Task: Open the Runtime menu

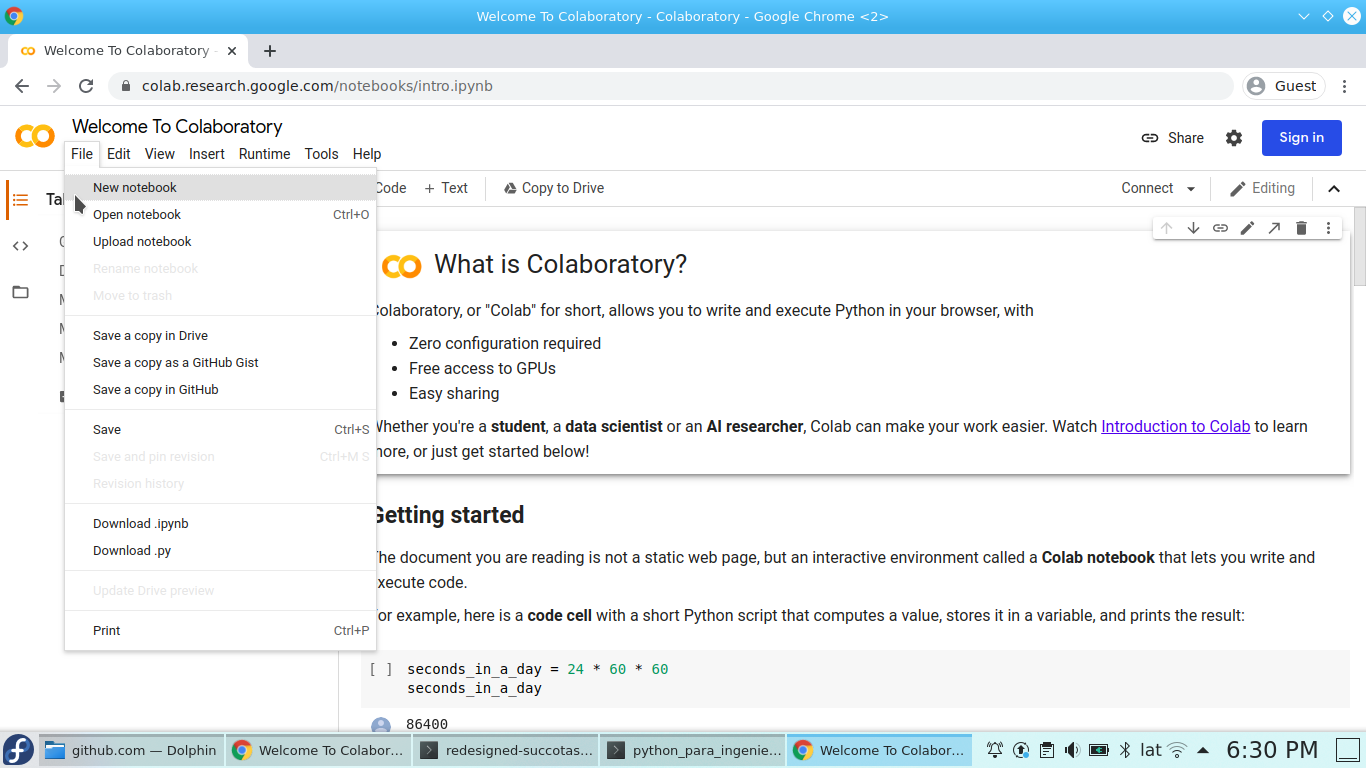Action: (x=265, y=154)
